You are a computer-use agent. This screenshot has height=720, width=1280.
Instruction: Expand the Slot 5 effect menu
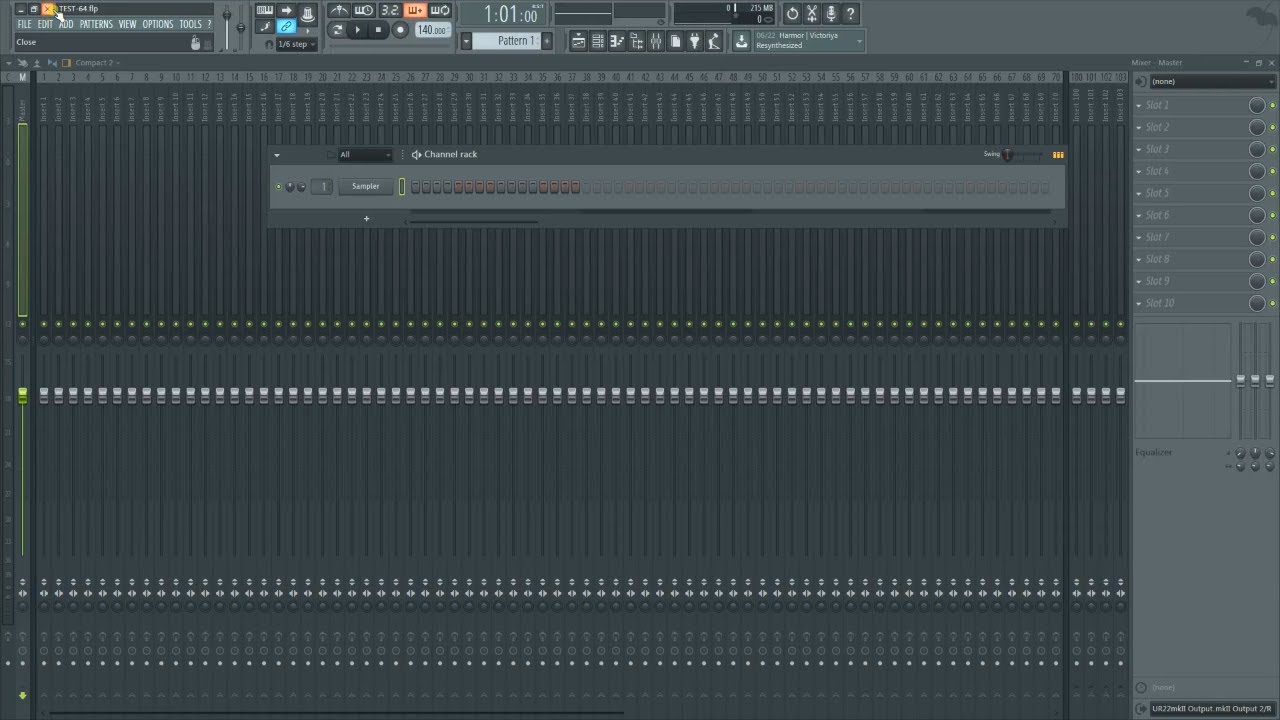[x=1139, y=193]
